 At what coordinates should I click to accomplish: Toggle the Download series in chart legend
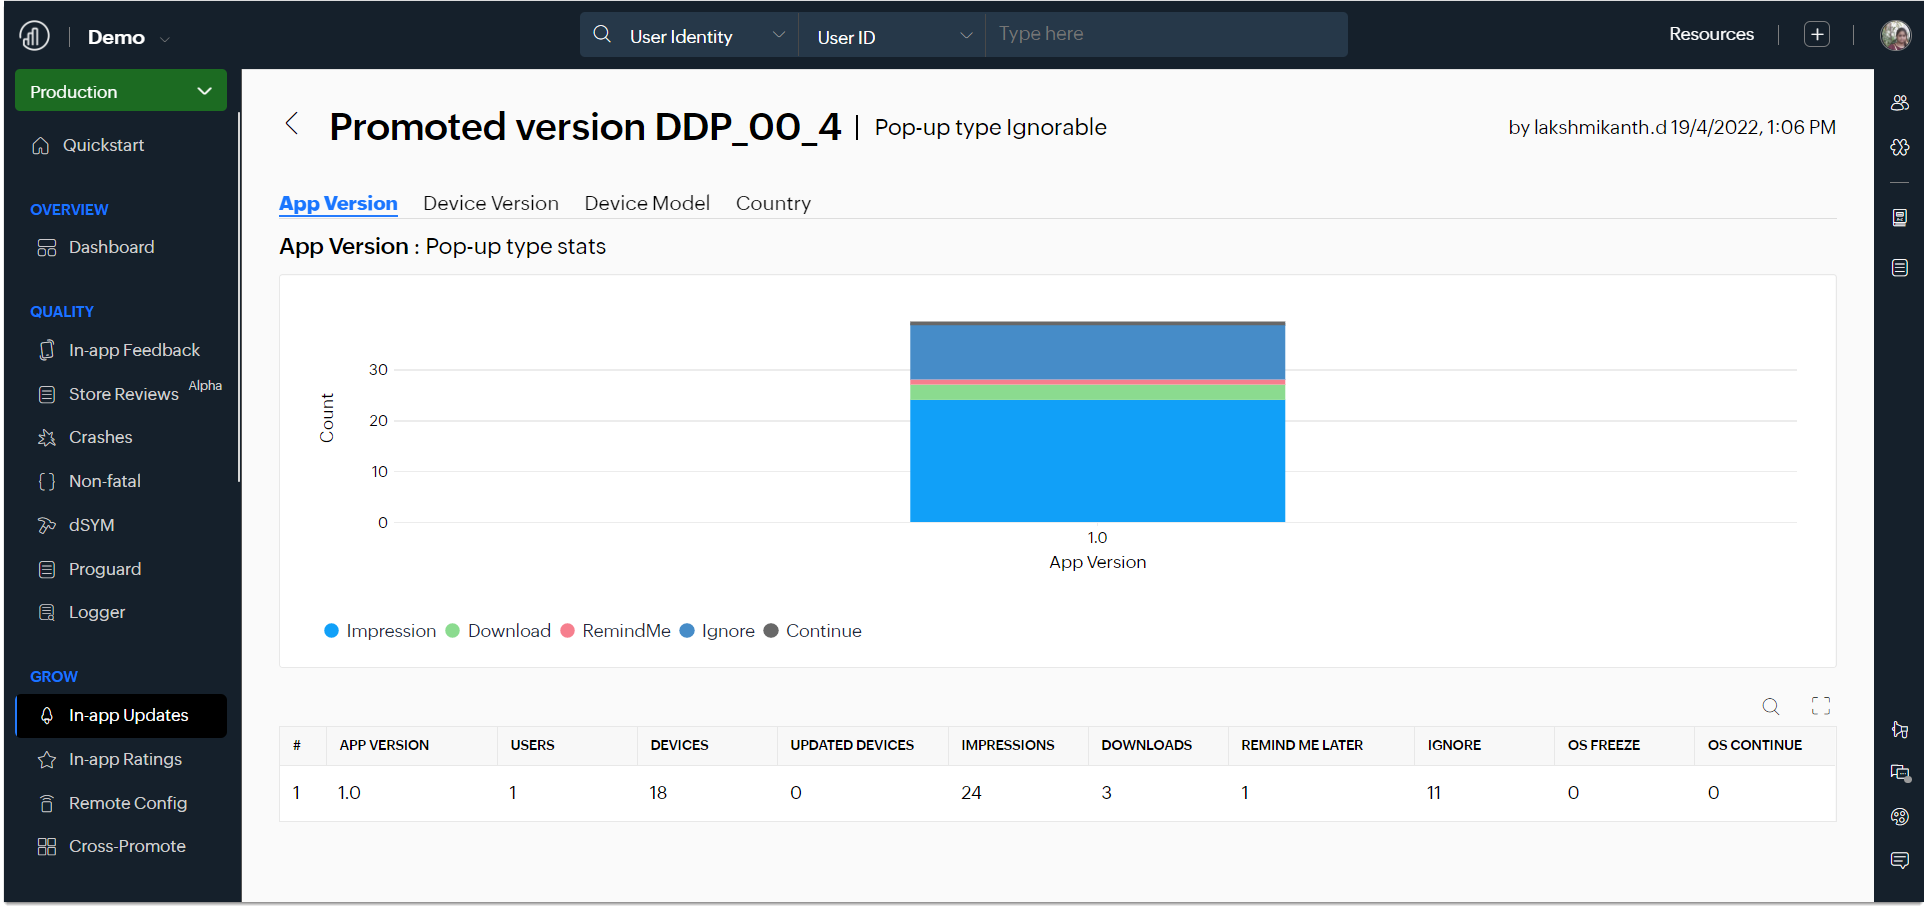coord(498,631)
